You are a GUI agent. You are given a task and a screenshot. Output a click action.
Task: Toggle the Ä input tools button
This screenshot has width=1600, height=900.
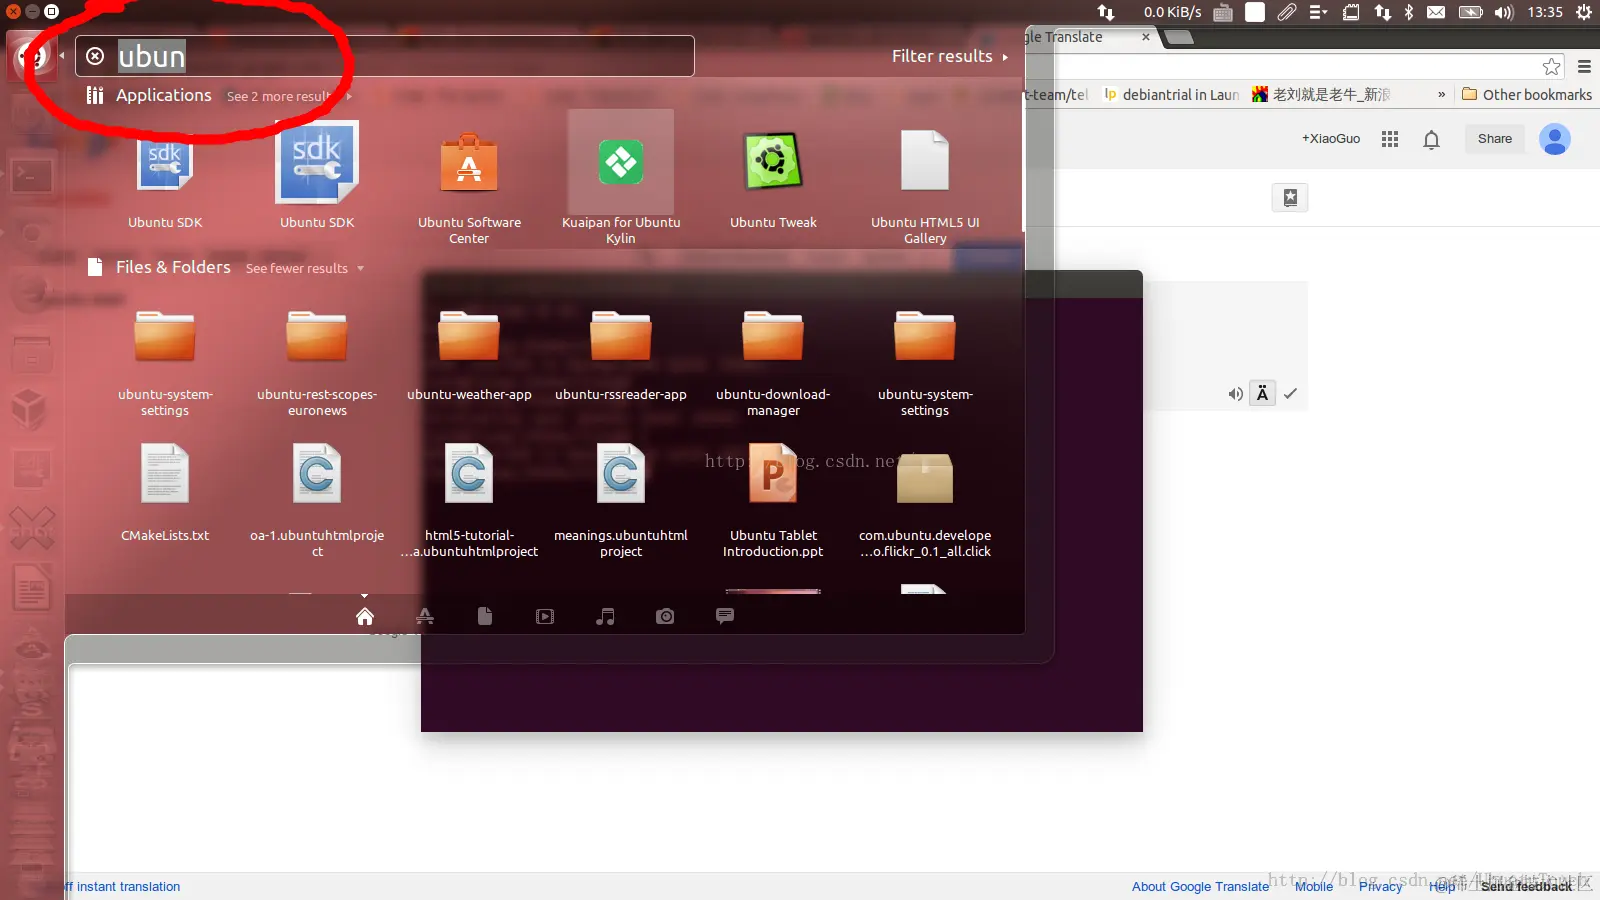click(x=1262, y=394)
